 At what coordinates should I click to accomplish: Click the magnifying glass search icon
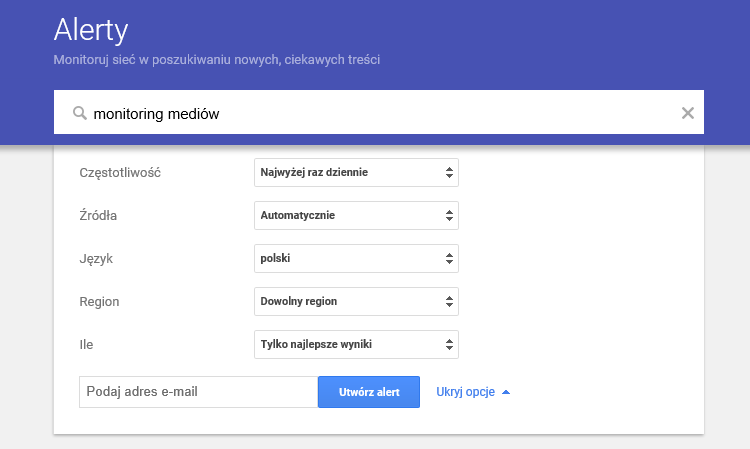click(x=80, y=113)
